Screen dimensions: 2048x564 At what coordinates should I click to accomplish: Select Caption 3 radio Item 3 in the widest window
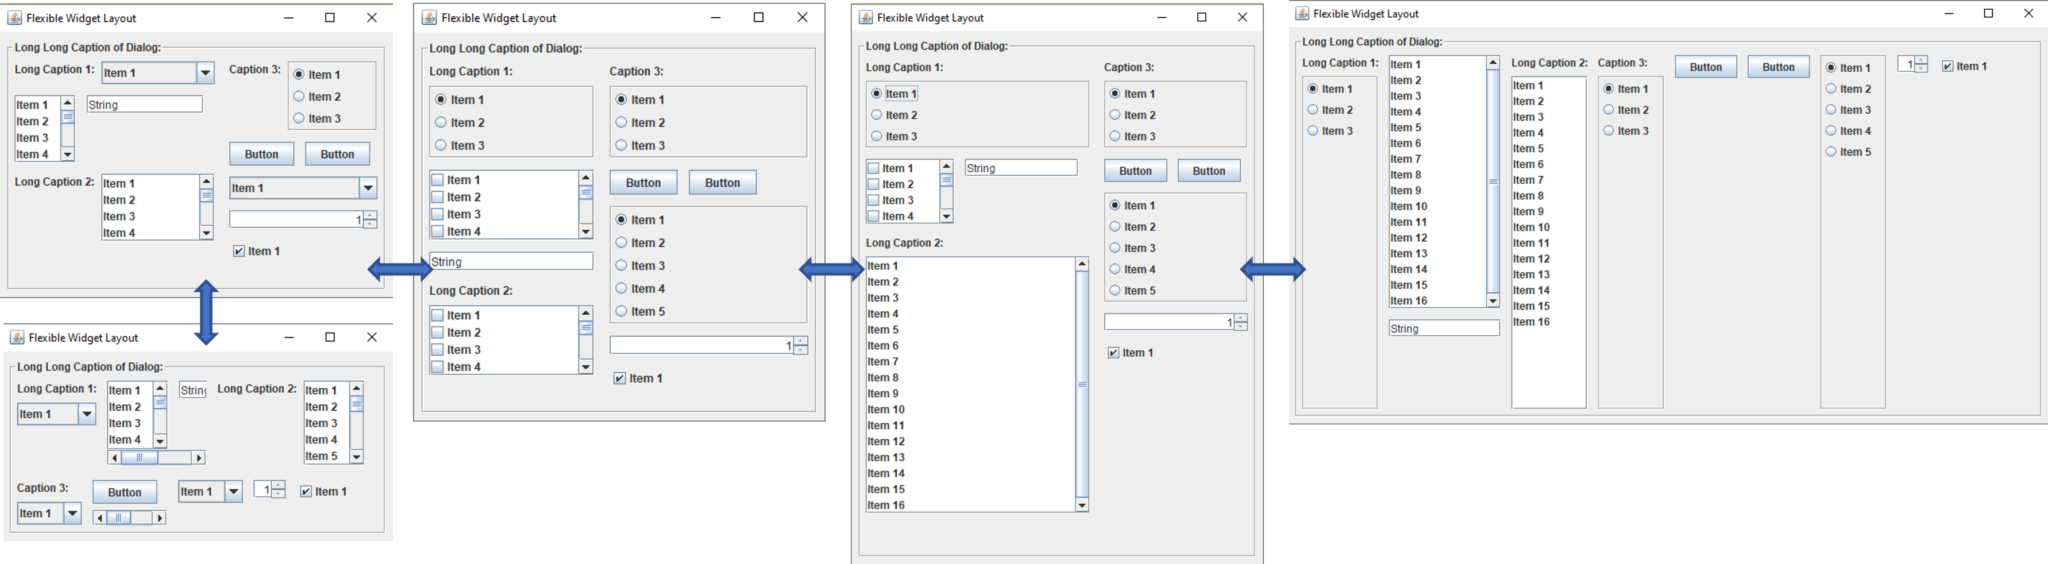tap(1609, 131)
